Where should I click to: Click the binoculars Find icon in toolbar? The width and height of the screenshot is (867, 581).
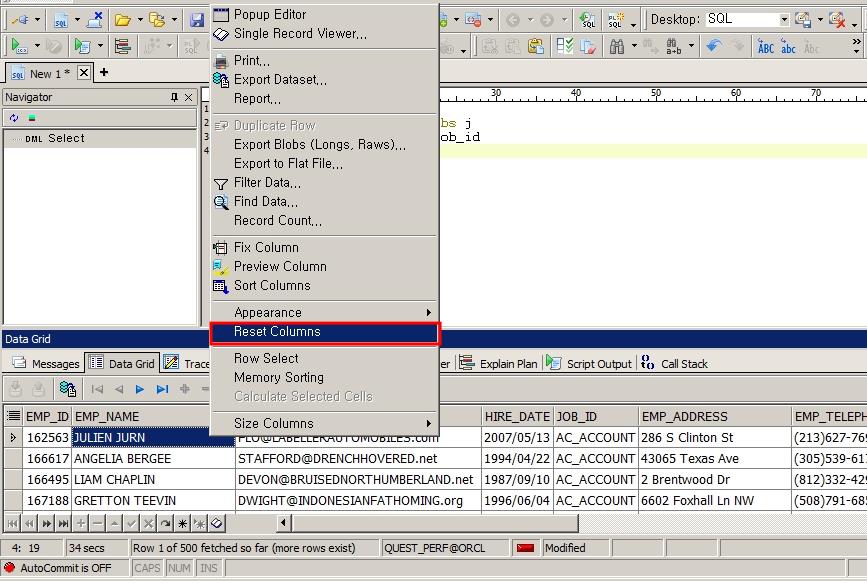617,46
